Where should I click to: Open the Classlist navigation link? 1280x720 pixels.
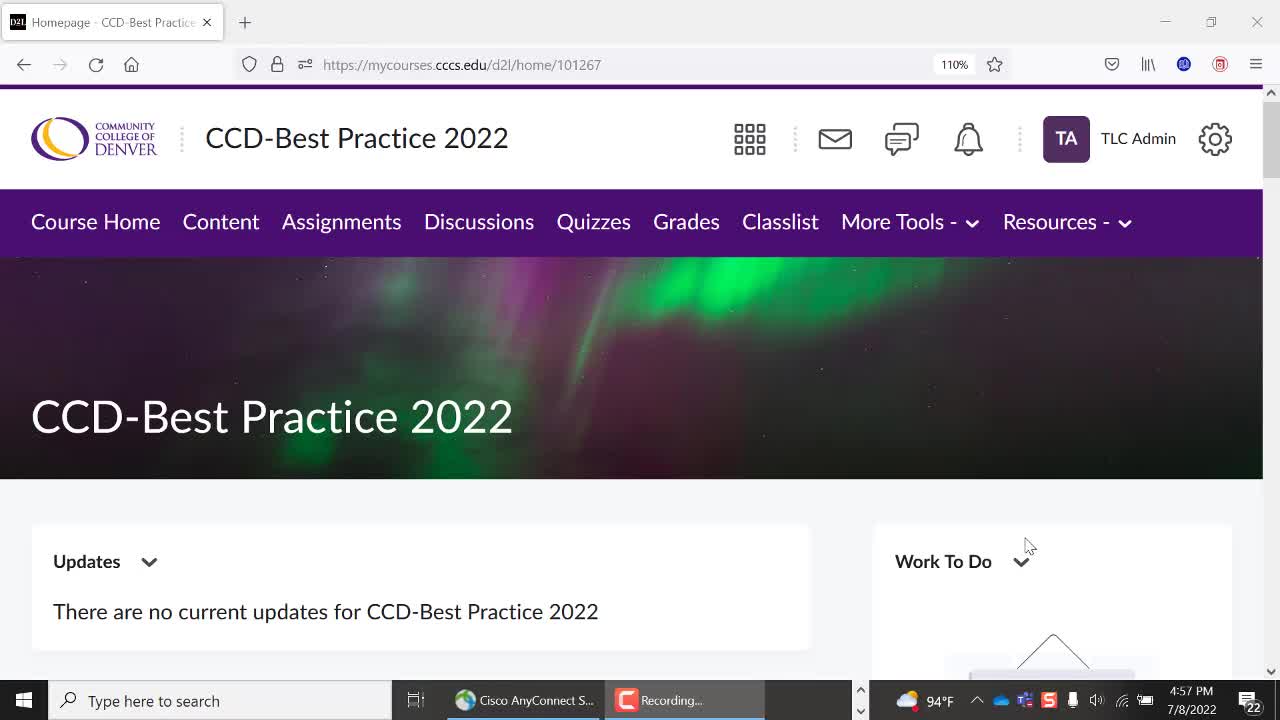(x=780, y=222)
